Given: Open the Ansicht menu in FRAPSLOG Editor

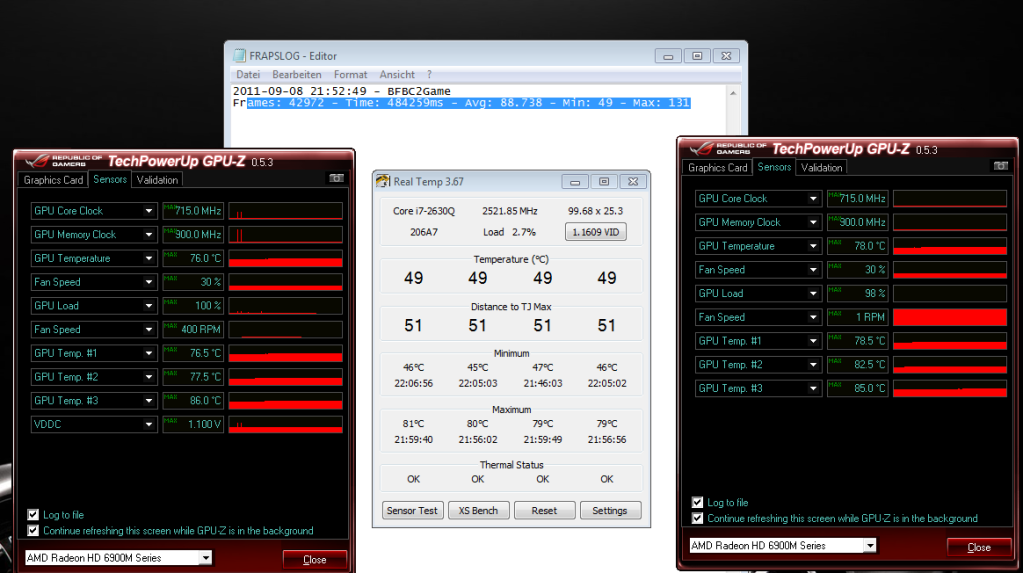Looking at the screenshot, I should click(x=397, y=74).
